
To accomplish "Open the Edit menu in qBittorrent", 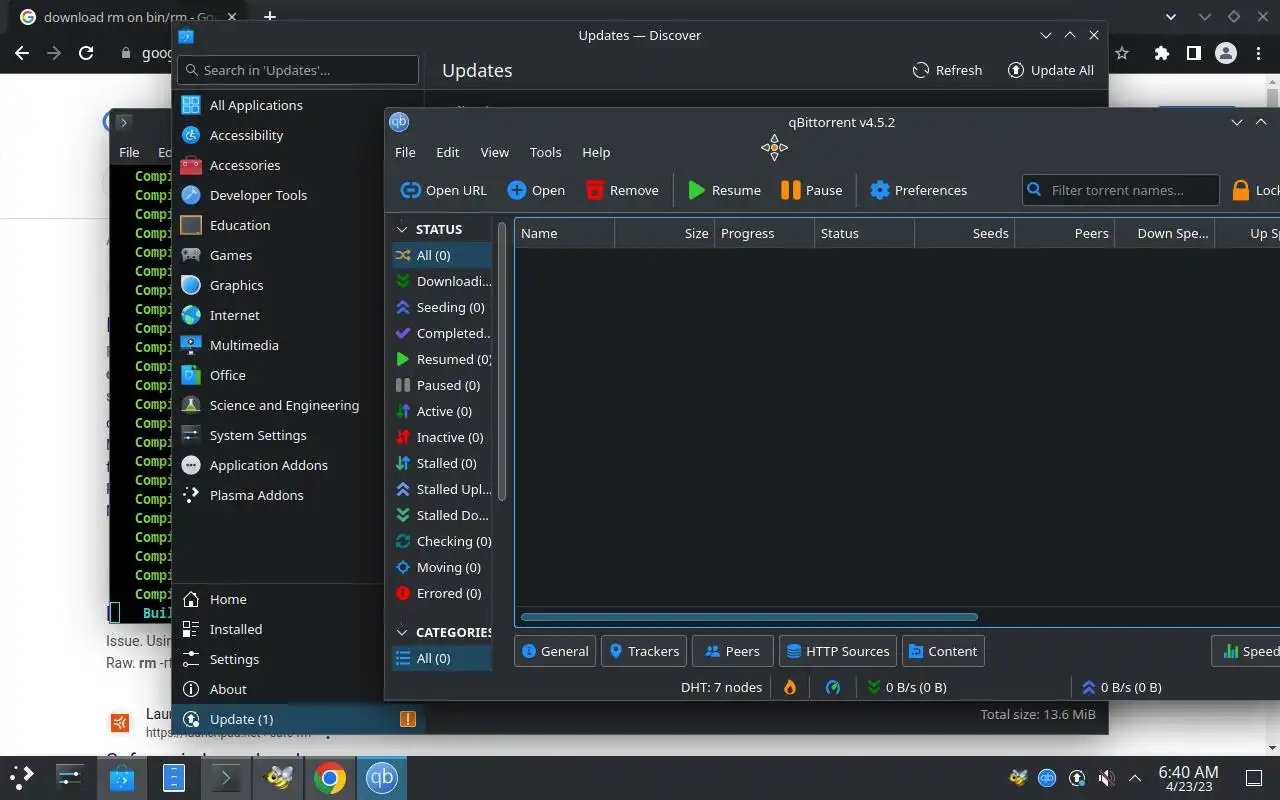I will [448, 152].
